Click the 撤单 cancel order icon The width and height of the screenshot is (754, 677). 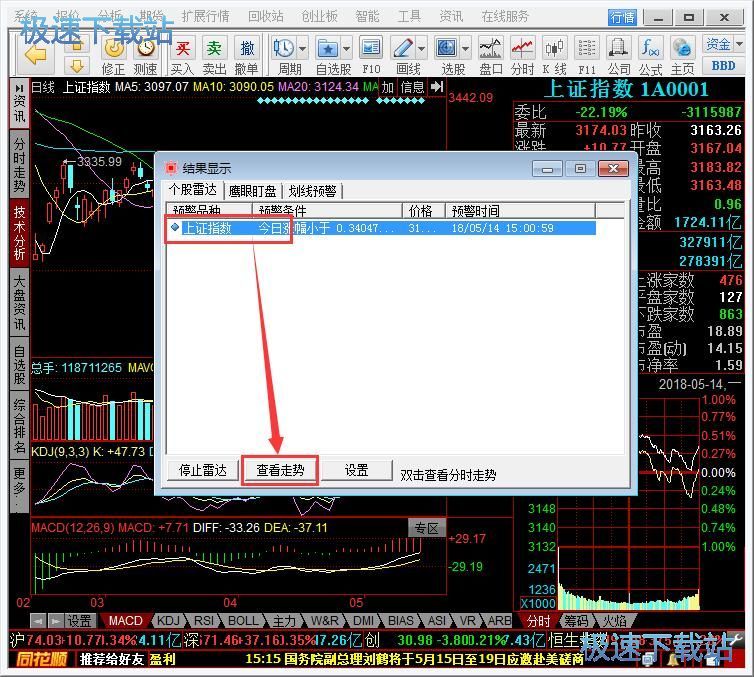click(247, 55)
